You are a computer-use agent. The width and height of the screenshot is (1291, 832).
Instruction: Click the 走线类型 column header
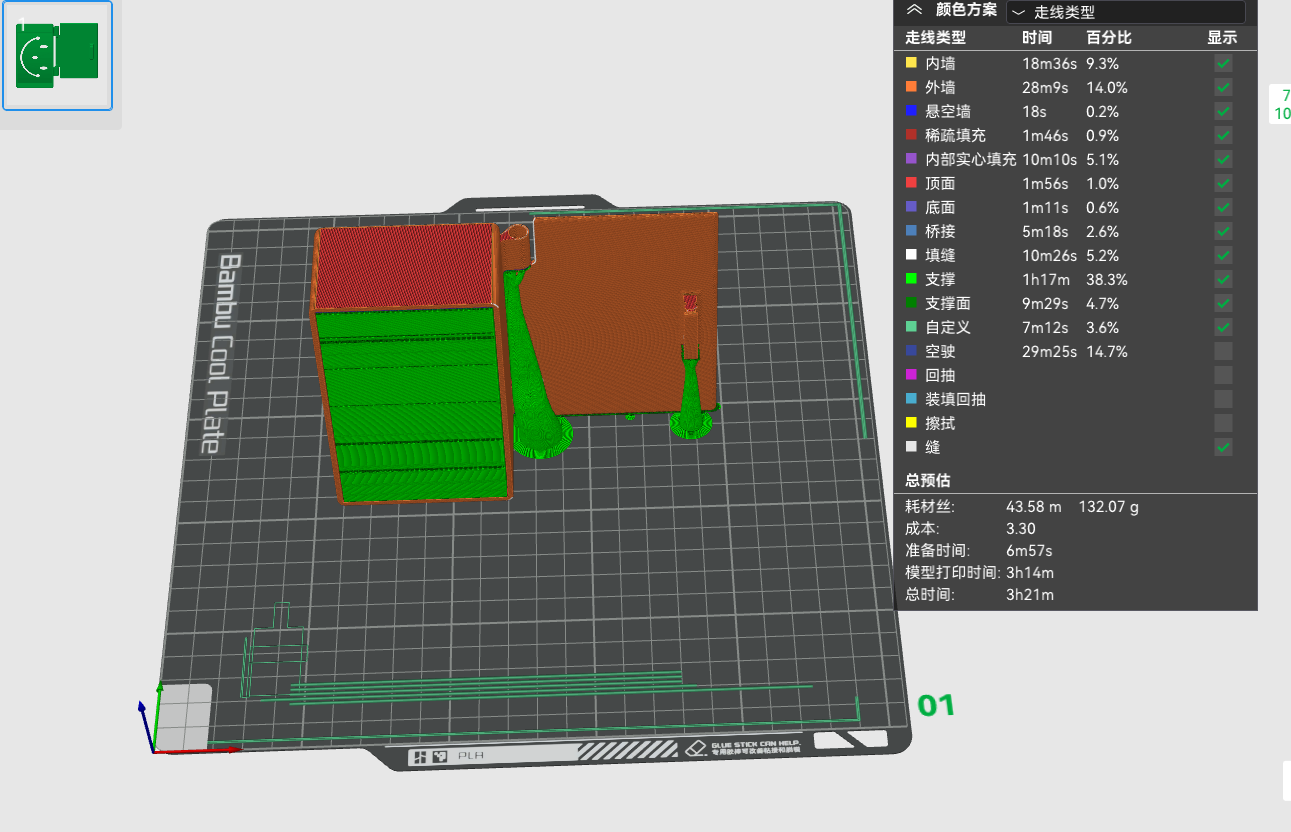point(935,38)
